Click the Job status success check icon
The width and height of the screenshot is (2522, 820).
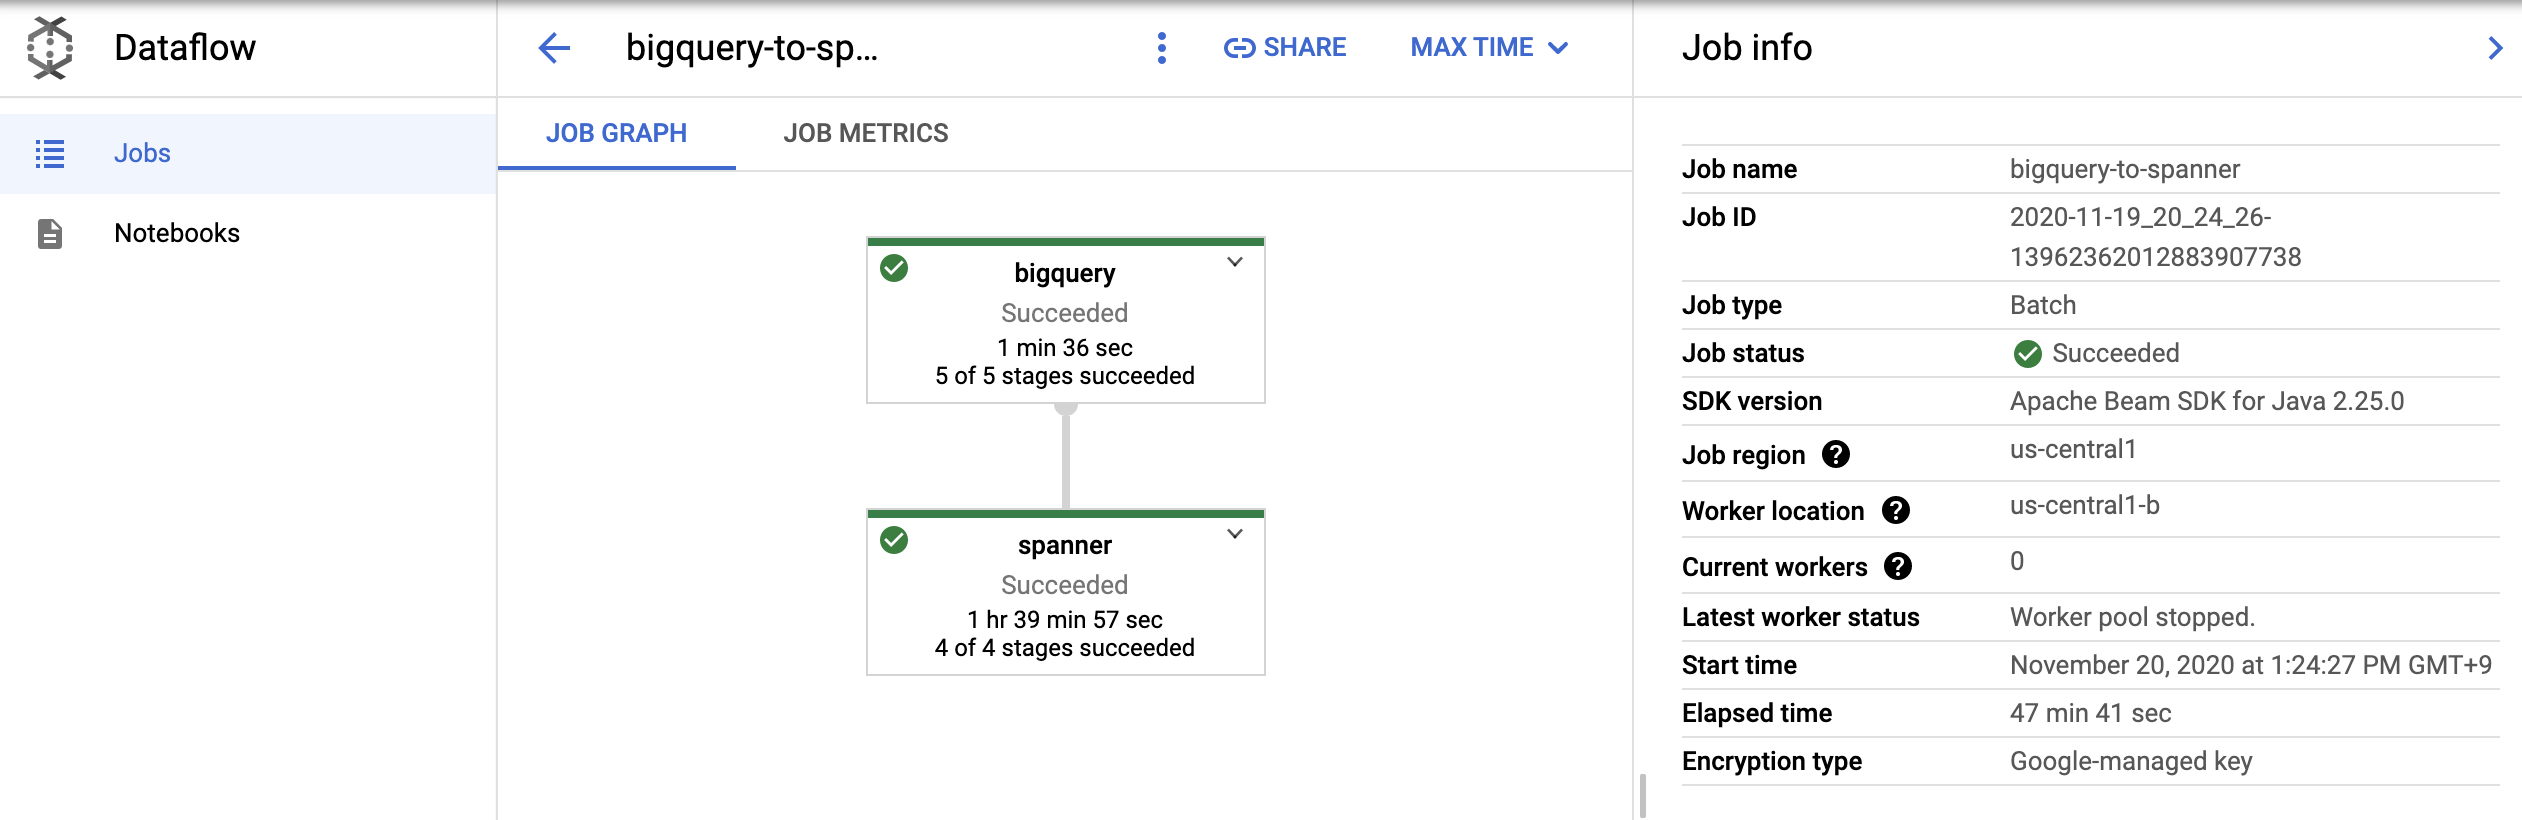coord(2027,353)
